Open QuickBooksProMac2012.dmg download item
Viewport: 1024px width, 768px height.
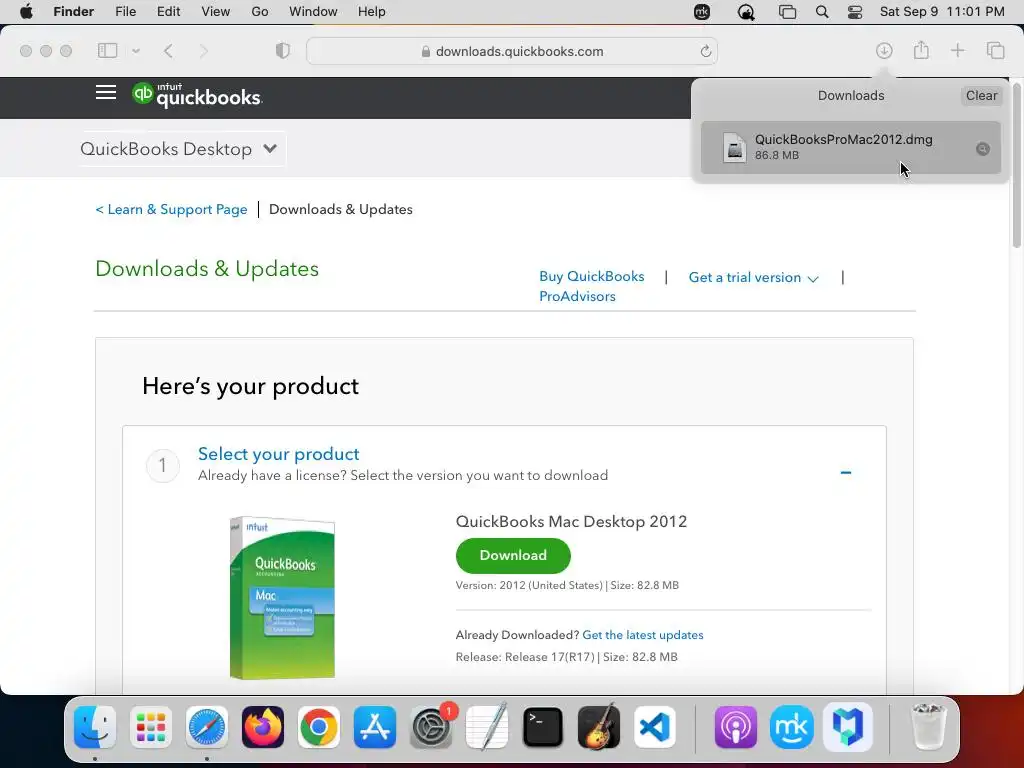[x=850, y=147]
